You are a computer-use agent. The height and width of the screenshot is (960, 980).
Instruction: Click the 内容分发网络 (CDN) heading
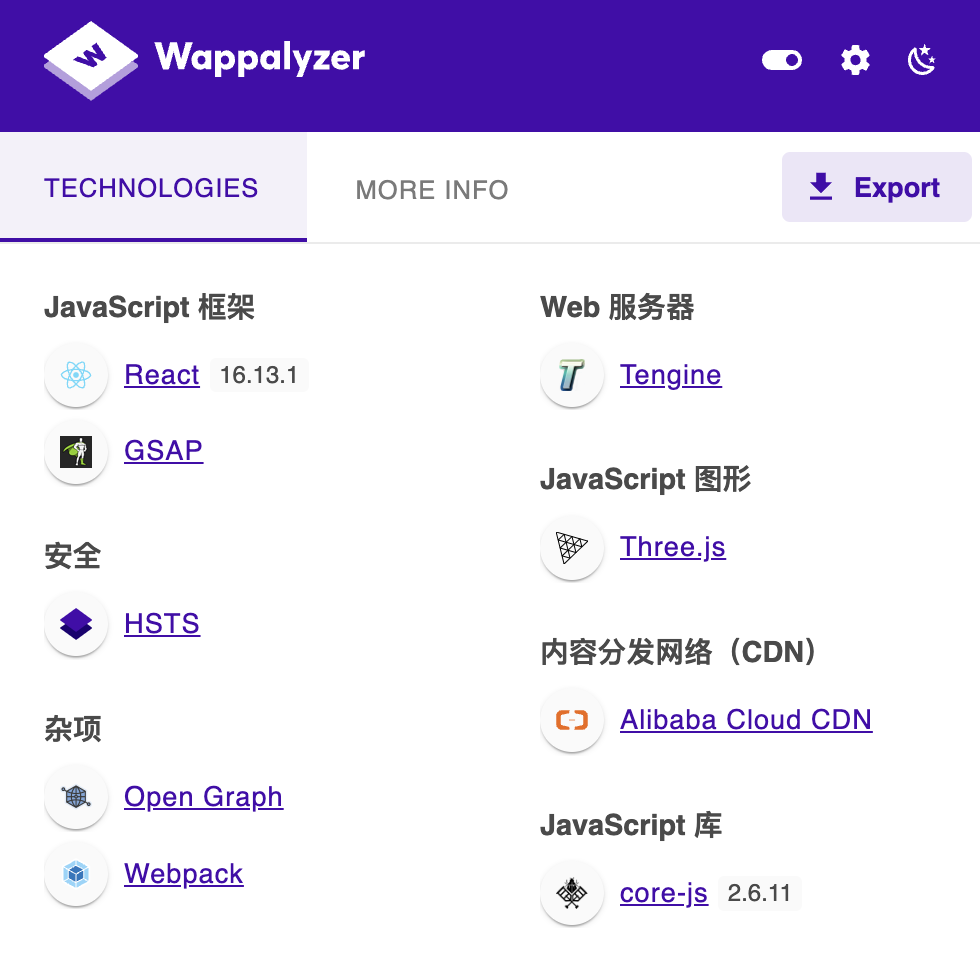click(x=679, y=652)
